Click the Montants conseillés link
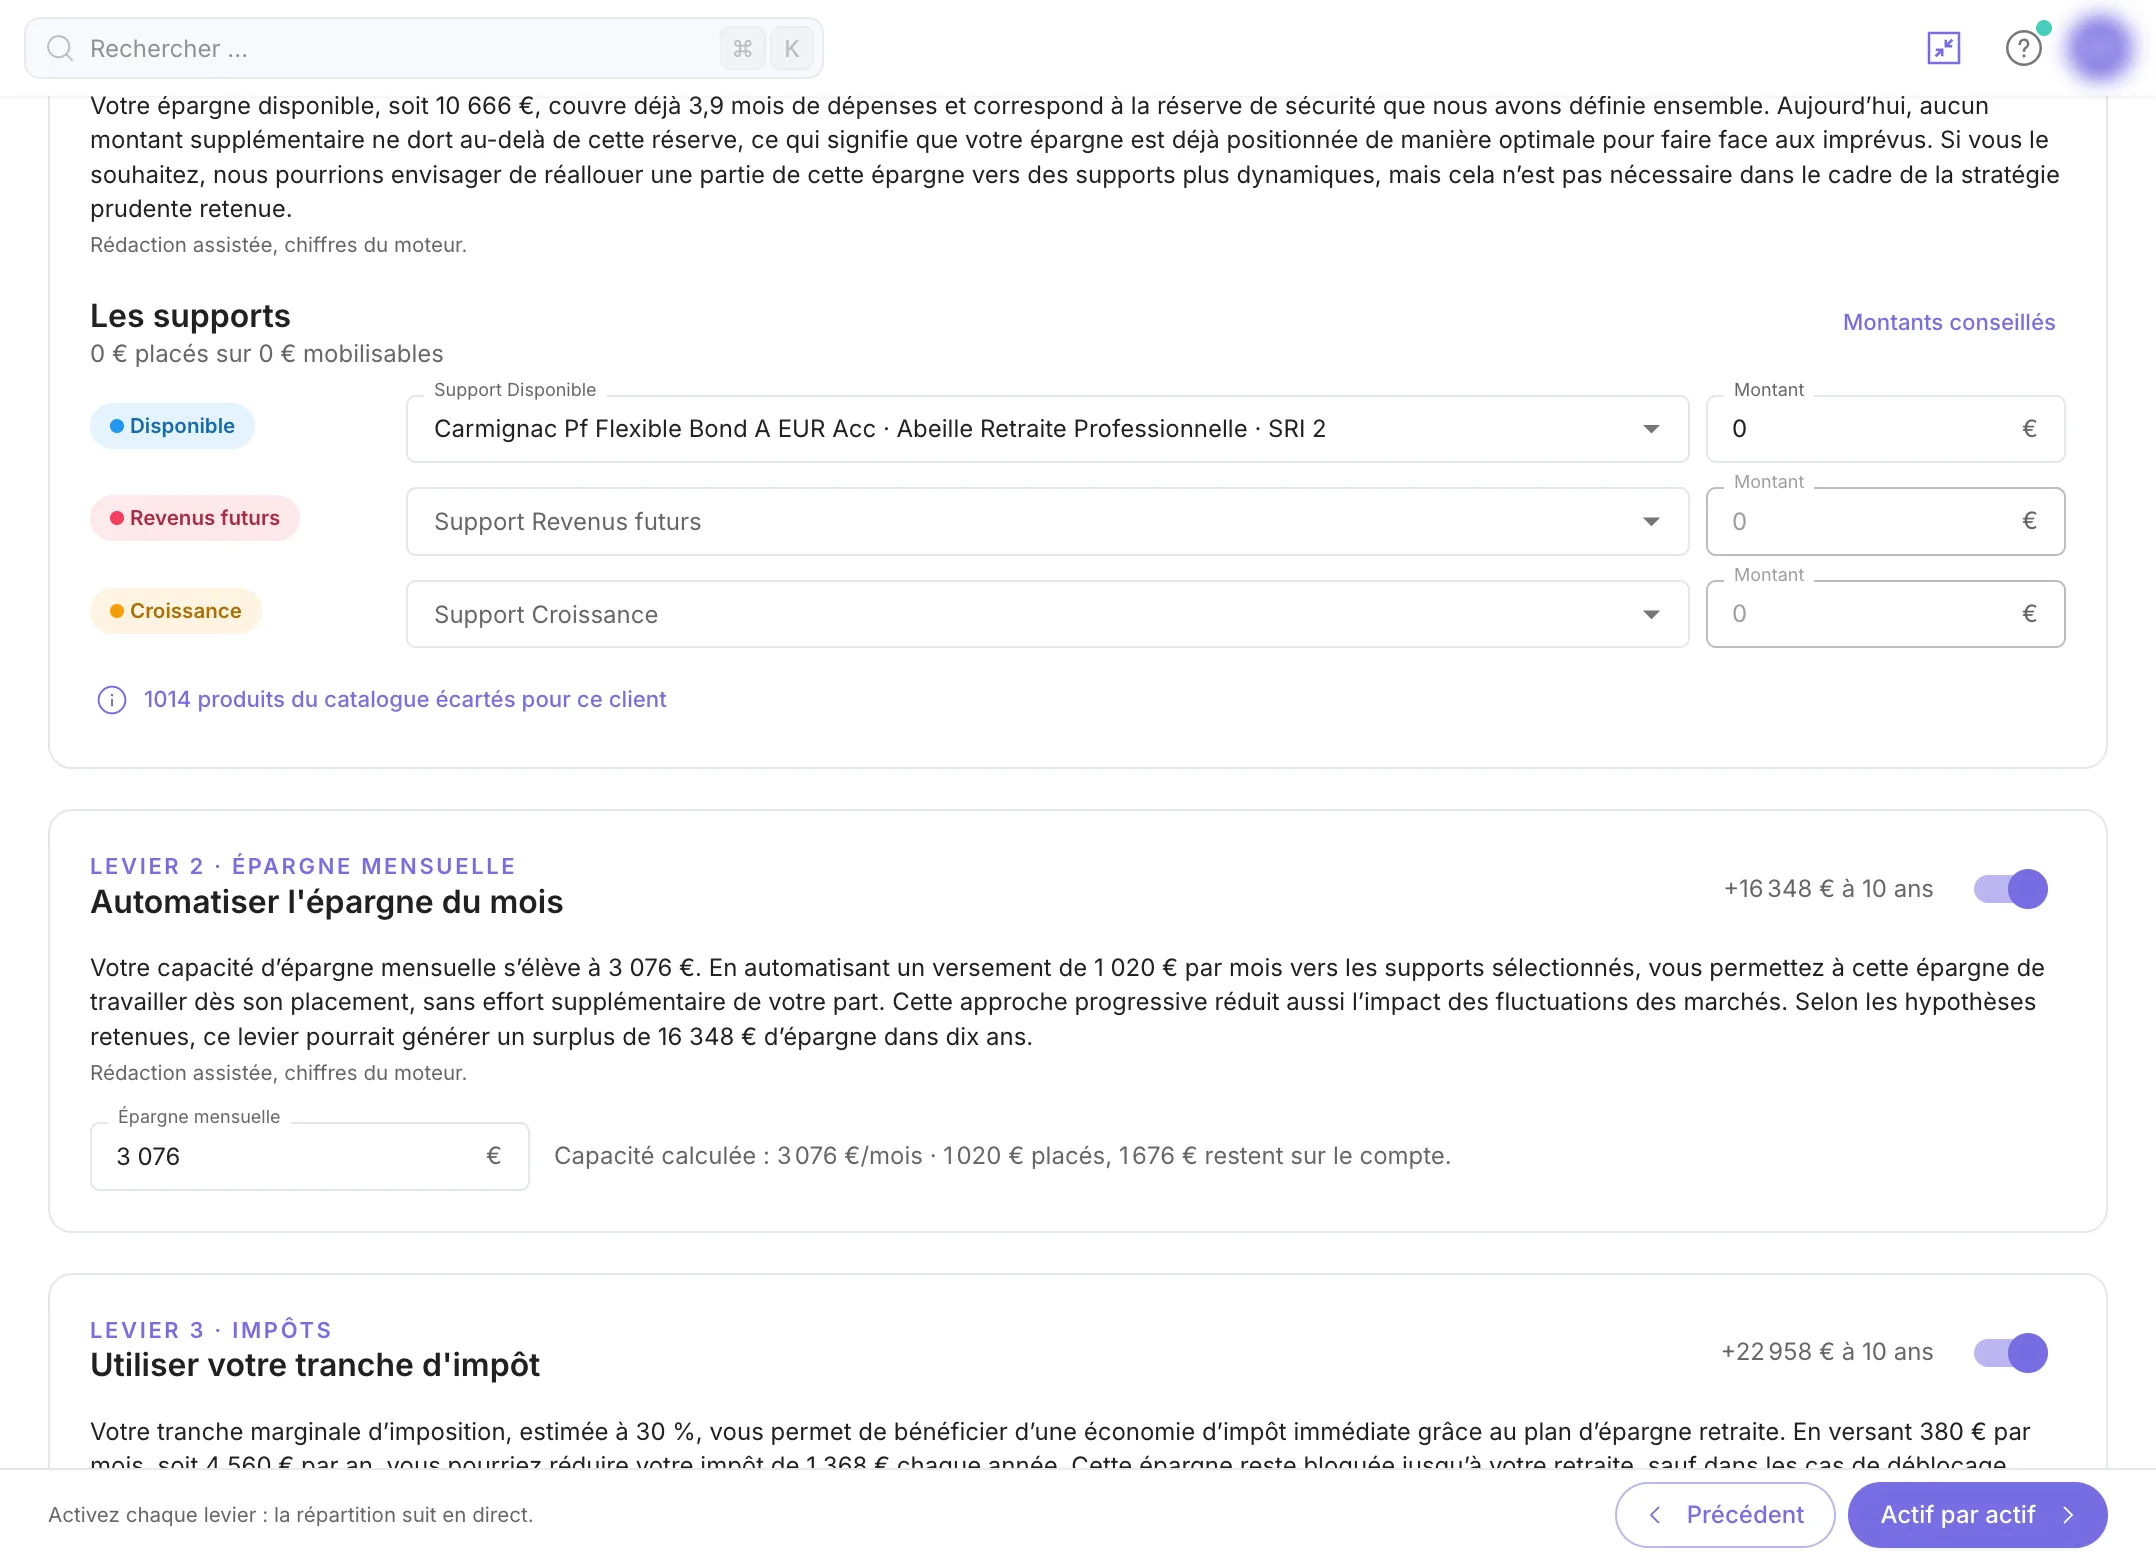2156x1560 pixels. coord(1948,322)
